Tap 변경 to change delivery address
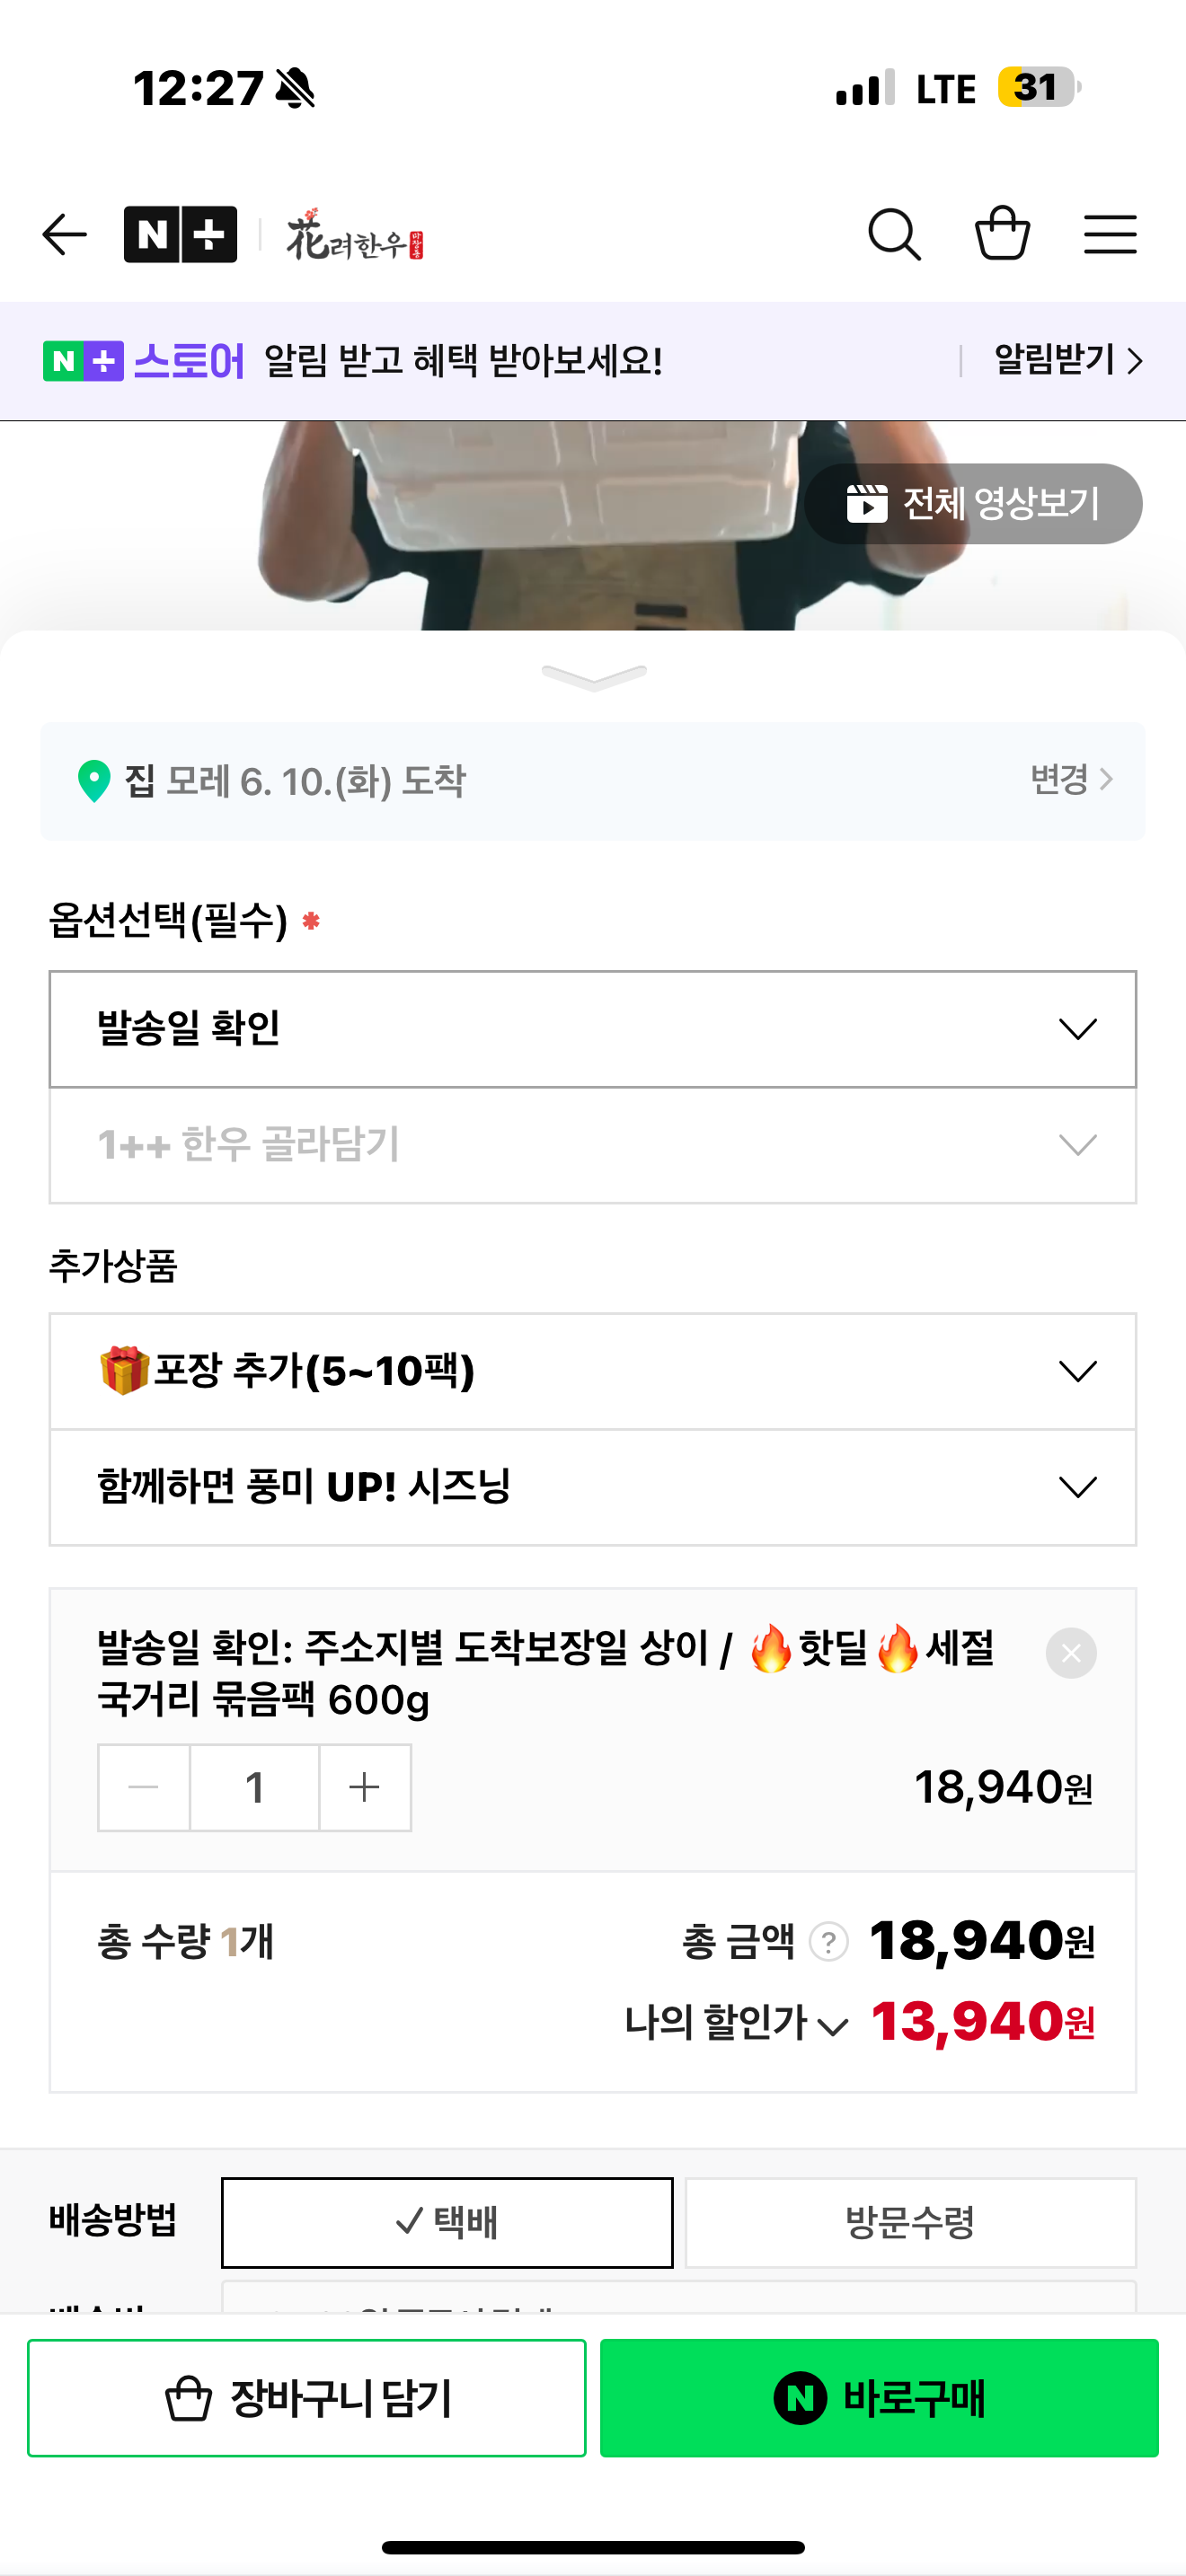1186x2576 pixels. pos(1071,779)
